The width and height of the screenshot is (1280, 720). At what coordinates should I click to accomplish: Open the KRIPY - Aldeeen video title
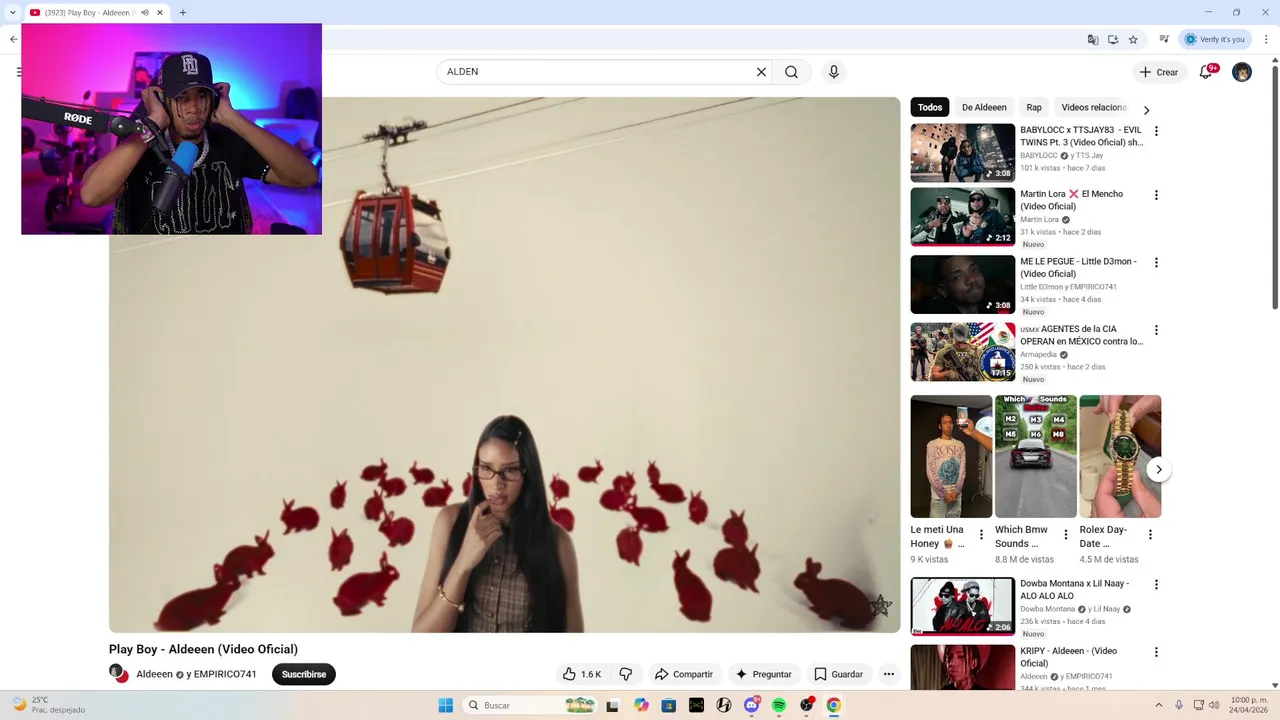1068,657
